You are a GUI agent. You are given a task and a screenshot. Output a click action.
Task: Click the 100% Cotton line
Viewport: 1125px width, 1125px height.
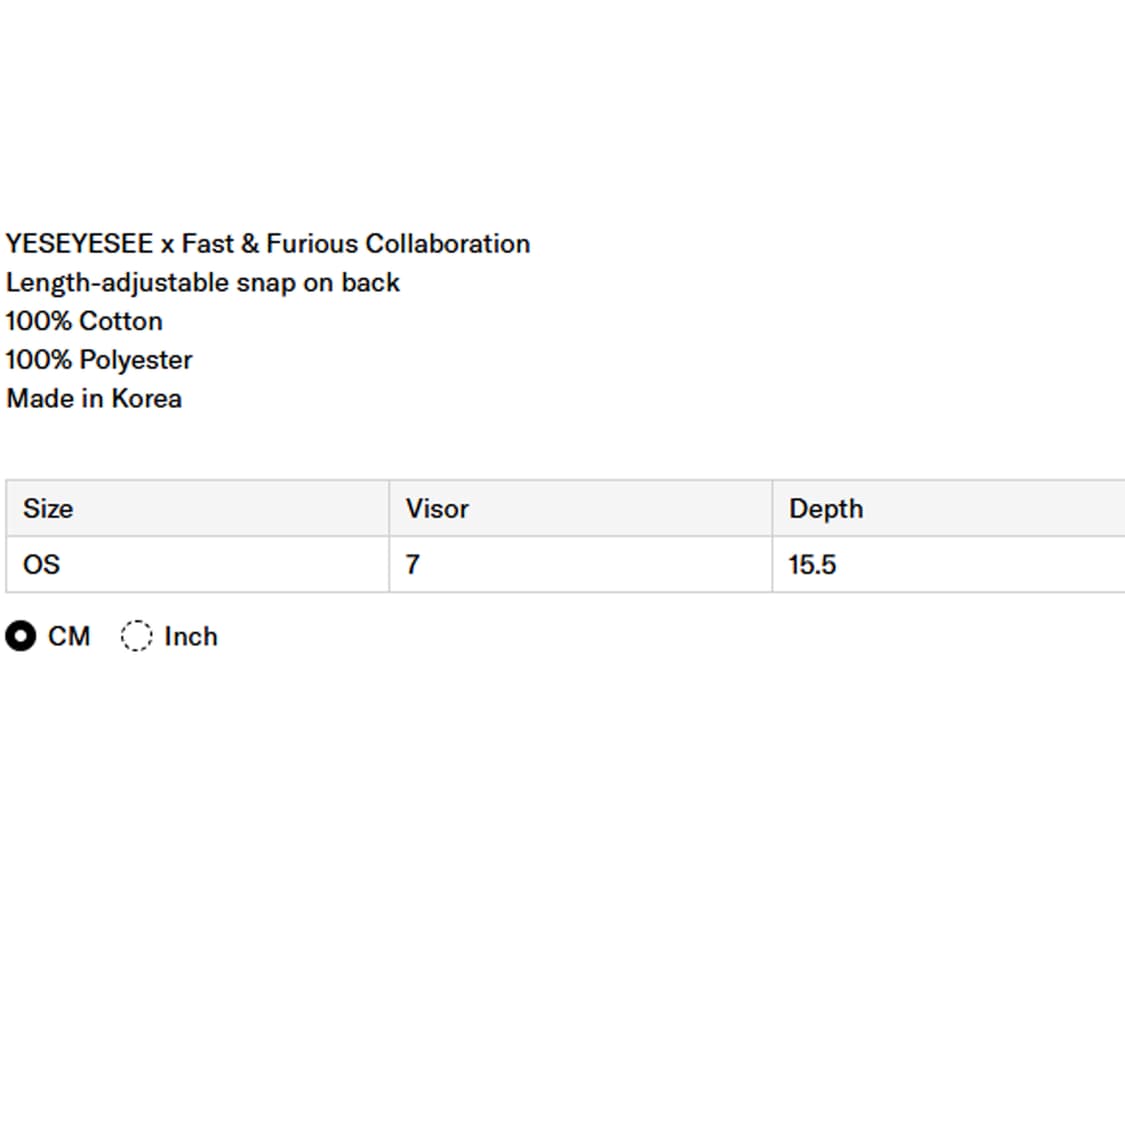(x=84, y=321)
